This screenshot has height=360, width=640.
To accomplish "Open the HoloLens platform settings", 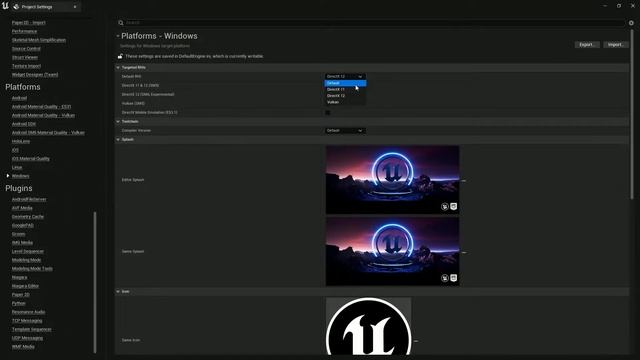I will tap(21, 141).
